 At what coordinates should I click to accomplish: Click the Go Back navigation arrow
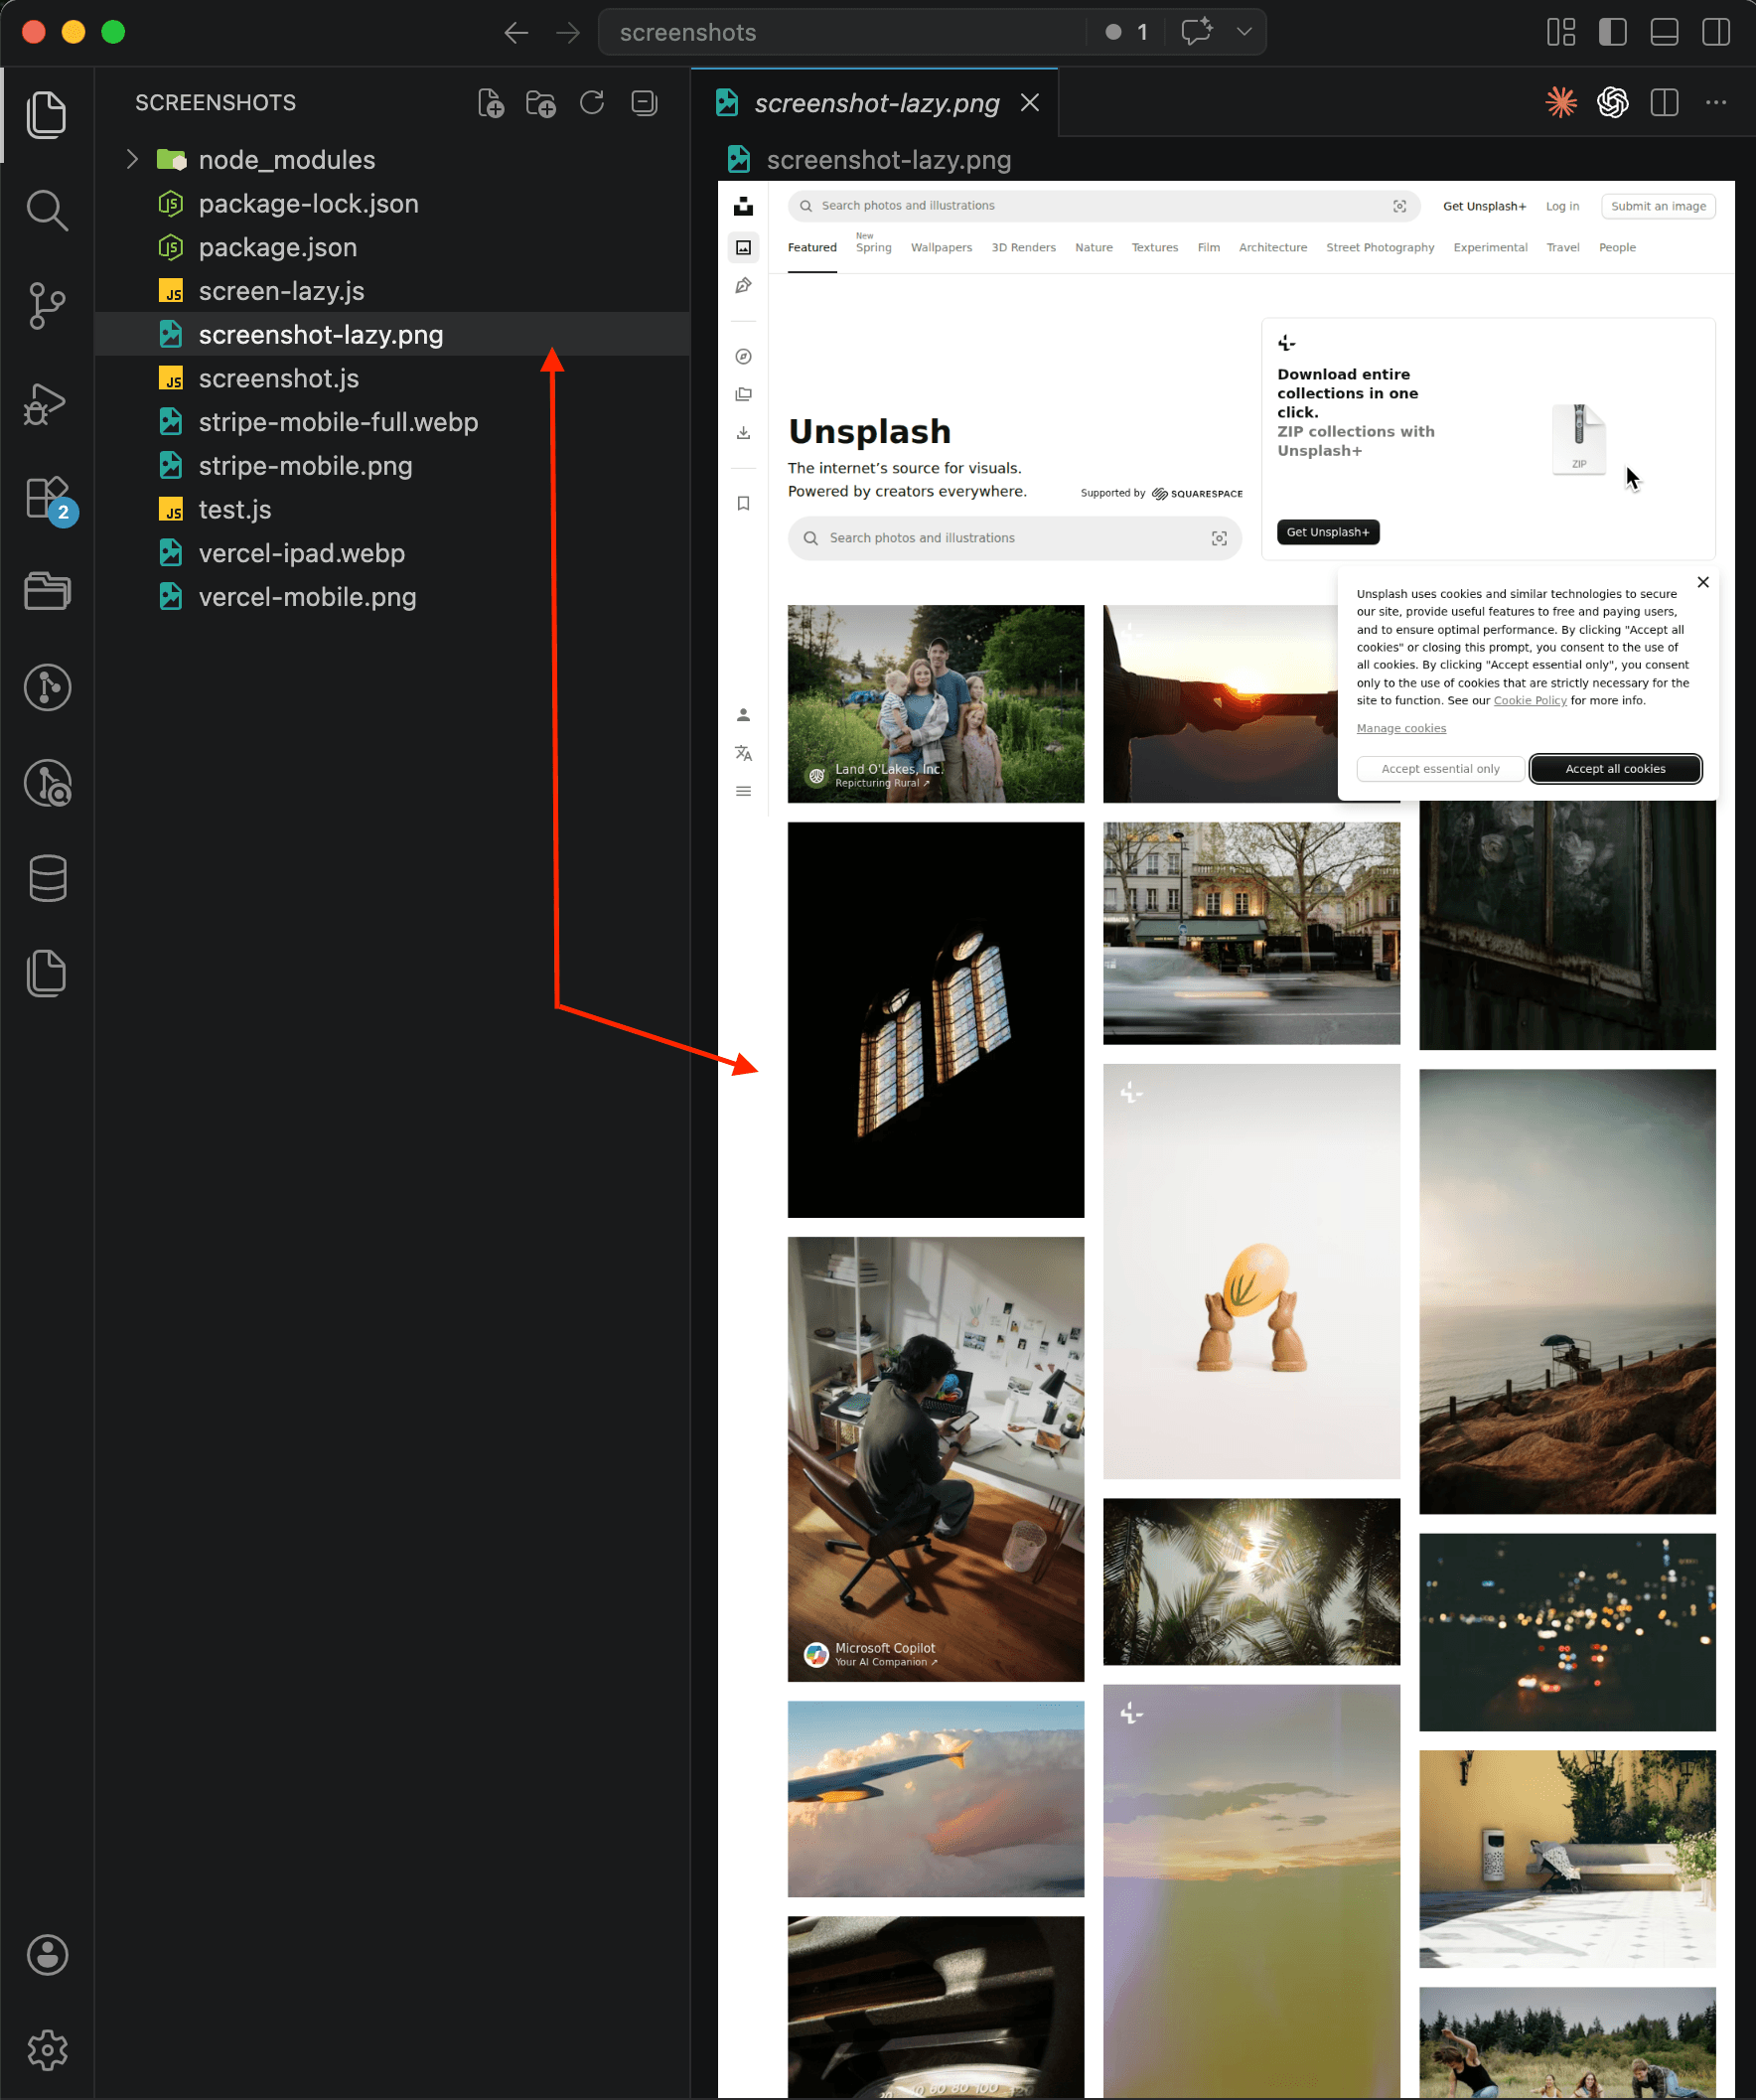517,32
